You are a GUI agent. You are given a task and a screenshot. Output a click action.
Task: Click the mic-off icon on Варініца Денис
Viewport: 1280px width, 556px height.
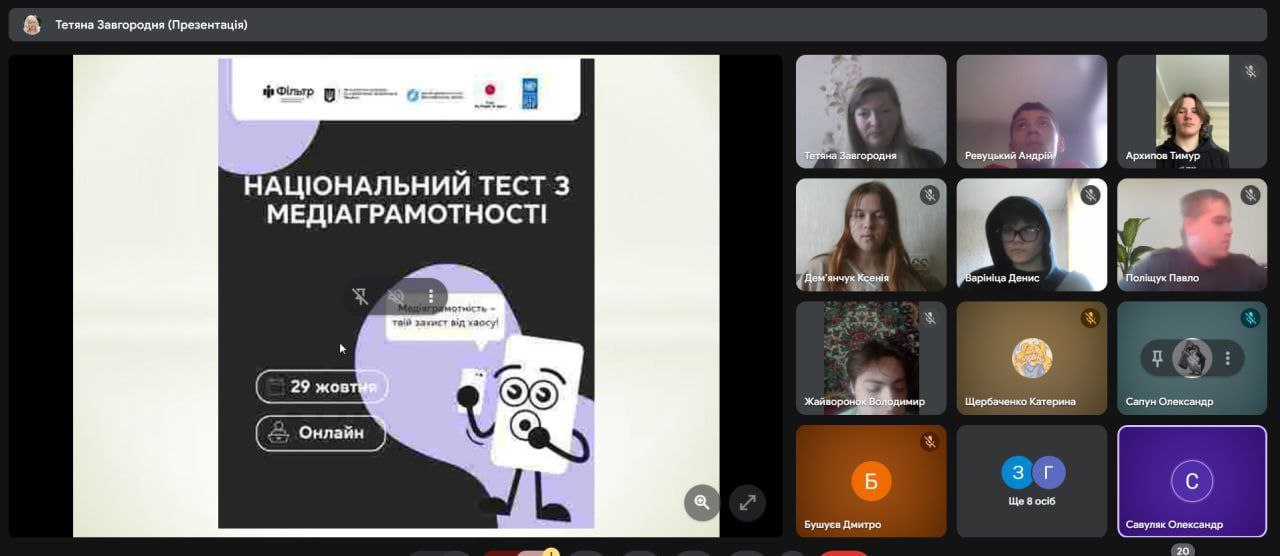coord(1090,195)
